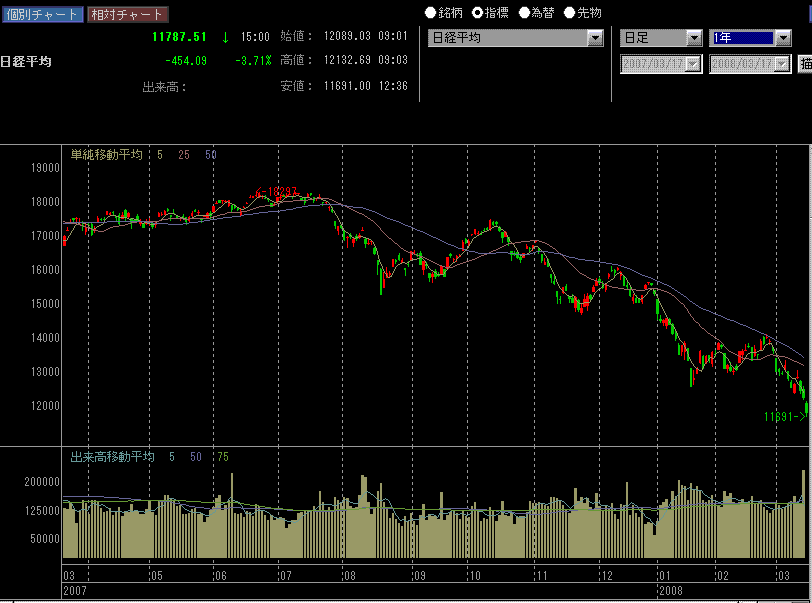This screenshot has height=603, width=812.
Task: Click the 単純移動平均 legend label
Action: coord(106,155)
